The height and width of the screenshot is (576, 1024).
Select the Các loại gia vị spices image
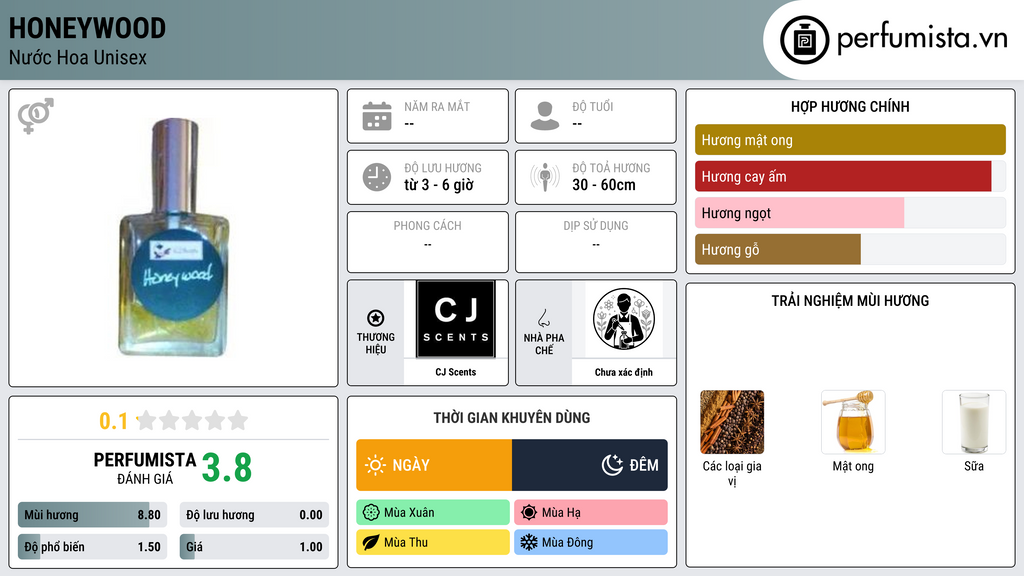(x=732, y=422)
